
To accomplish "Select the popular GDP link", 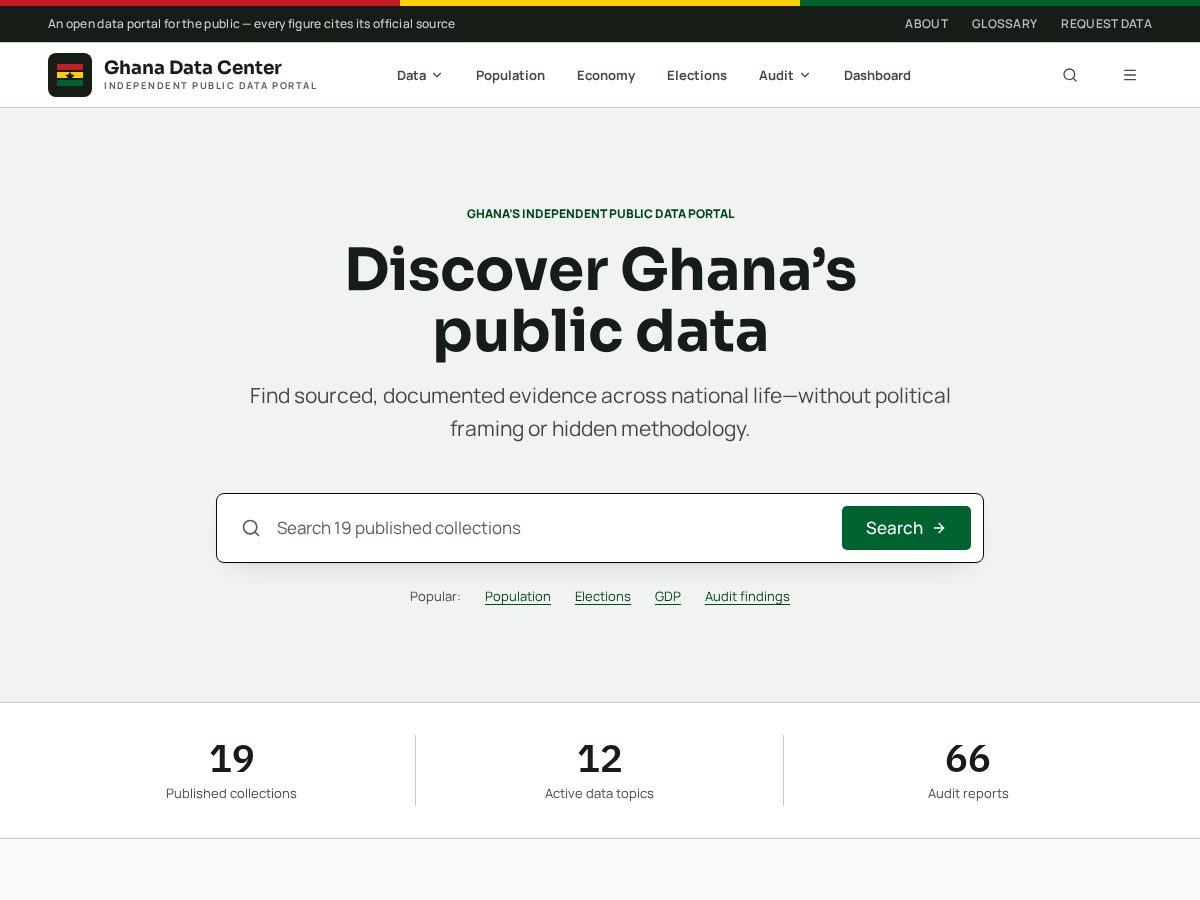I will (x=668, y=596).
